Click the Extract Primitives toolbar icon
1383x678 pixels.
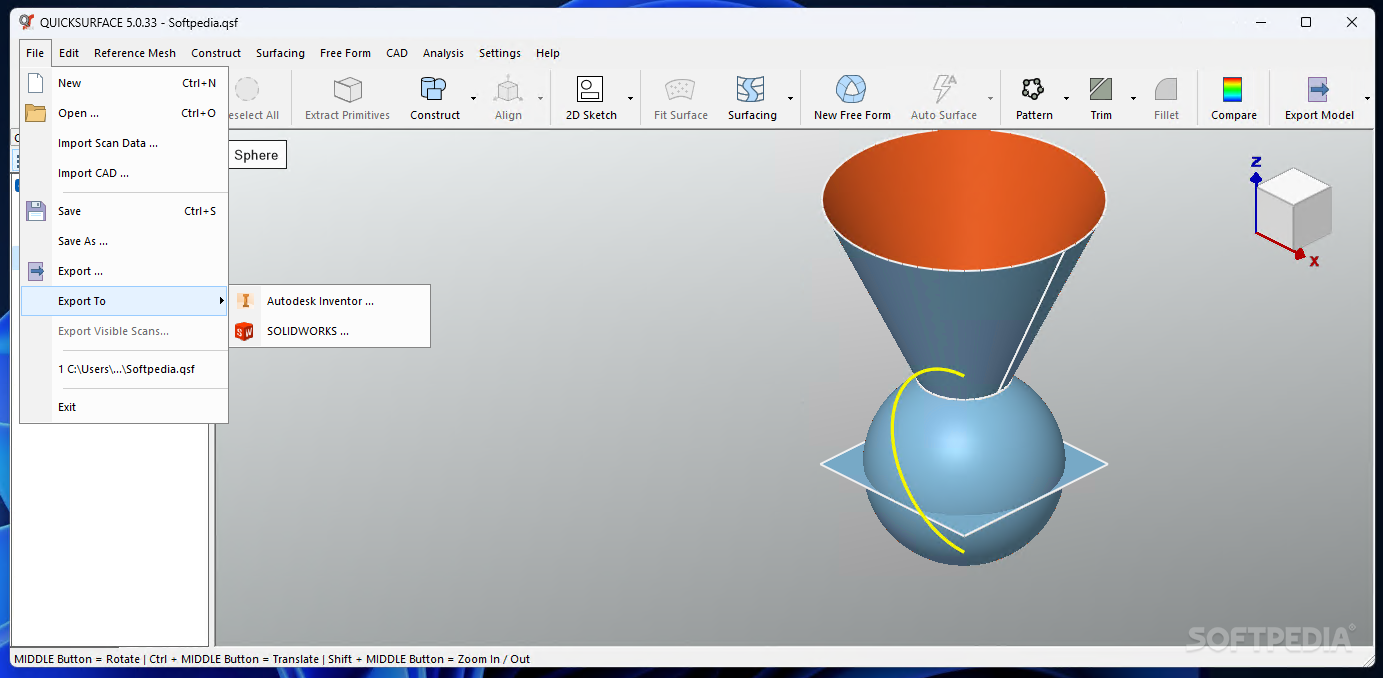click(347, 90)
